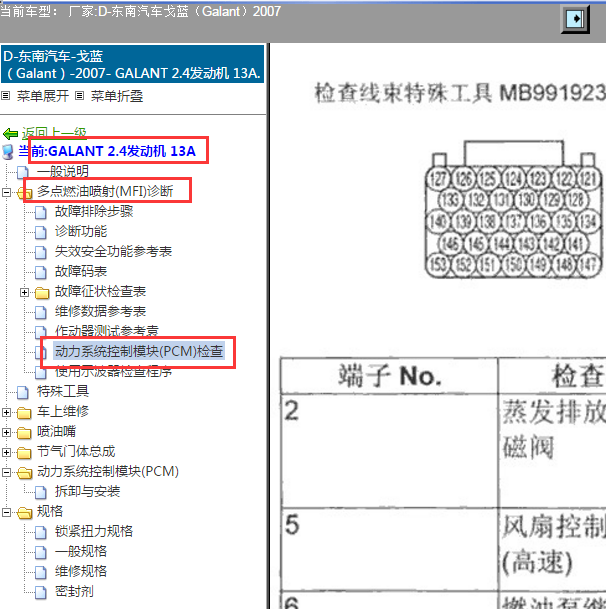Click the computer icon beside 当前:GALANT
606x609 pixels.
click(x=8, y=152)
